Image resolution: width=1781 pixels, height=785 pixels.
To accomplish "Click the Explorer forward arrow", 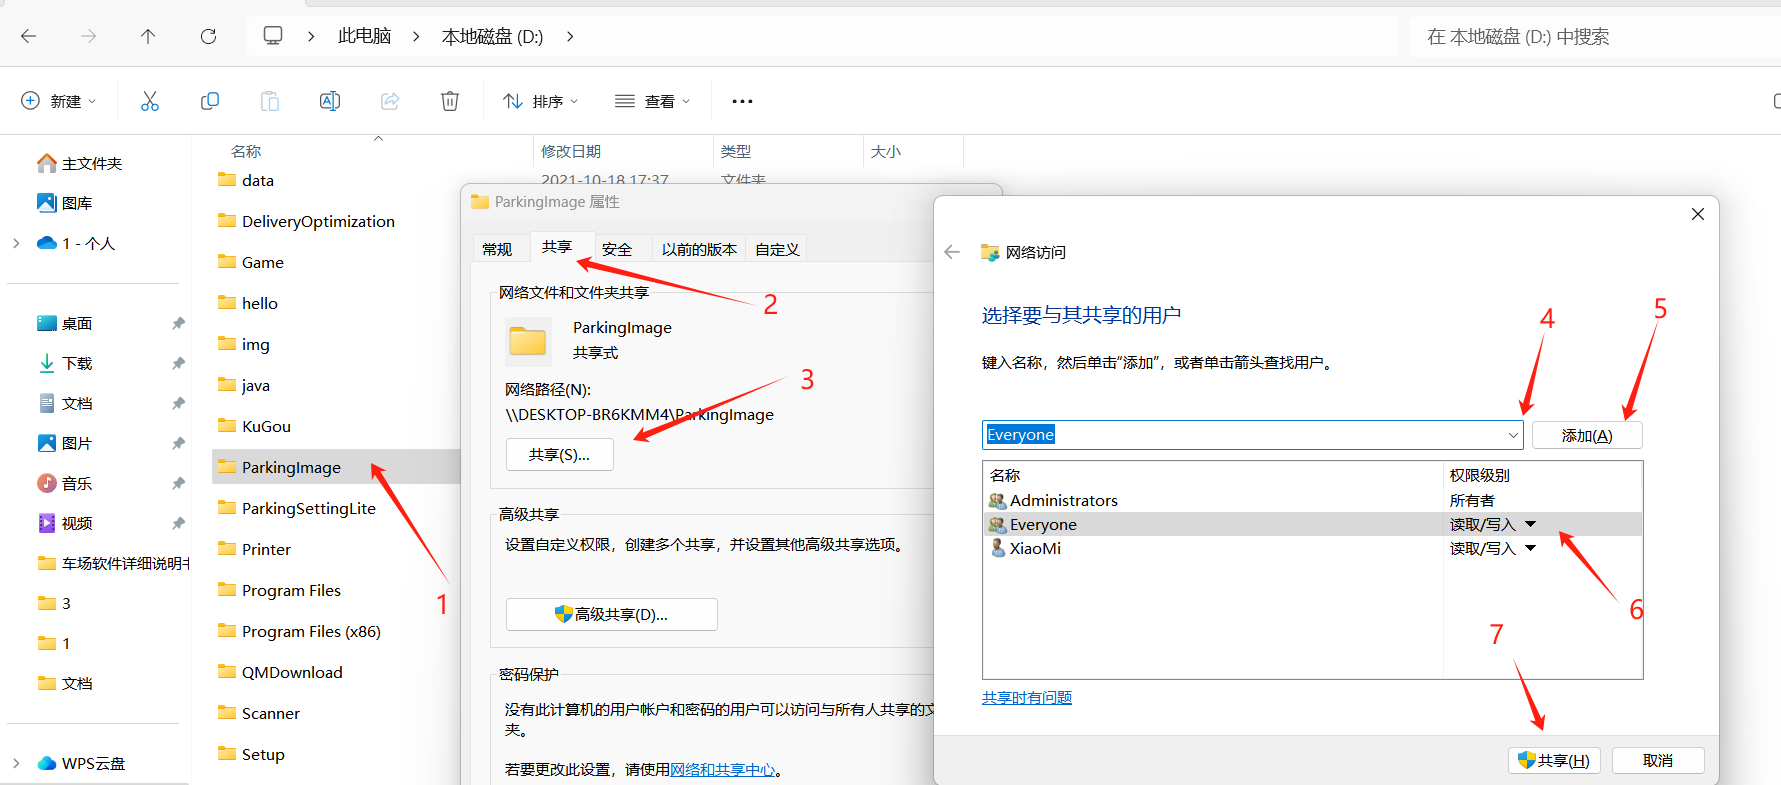I will pyautogui.click(x=89, y=36).
